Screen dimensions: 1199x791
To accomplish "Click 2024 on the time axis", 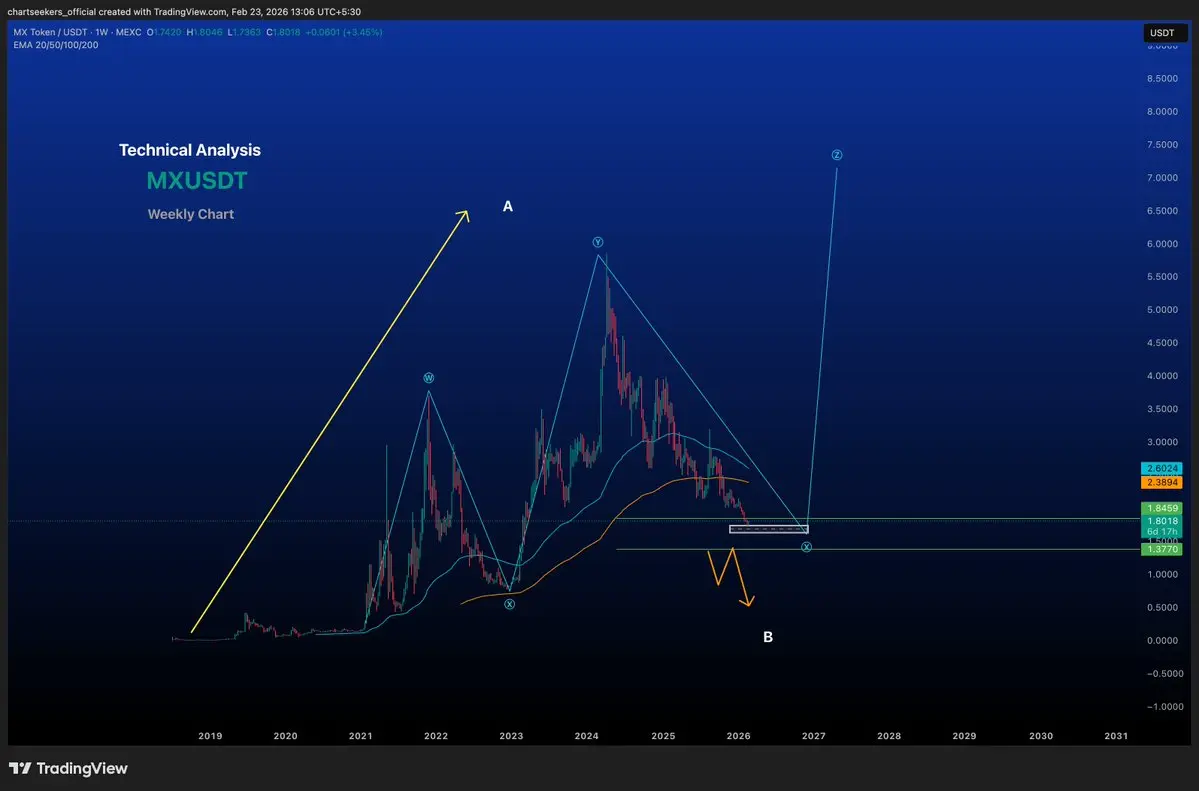I will [587, 736].
